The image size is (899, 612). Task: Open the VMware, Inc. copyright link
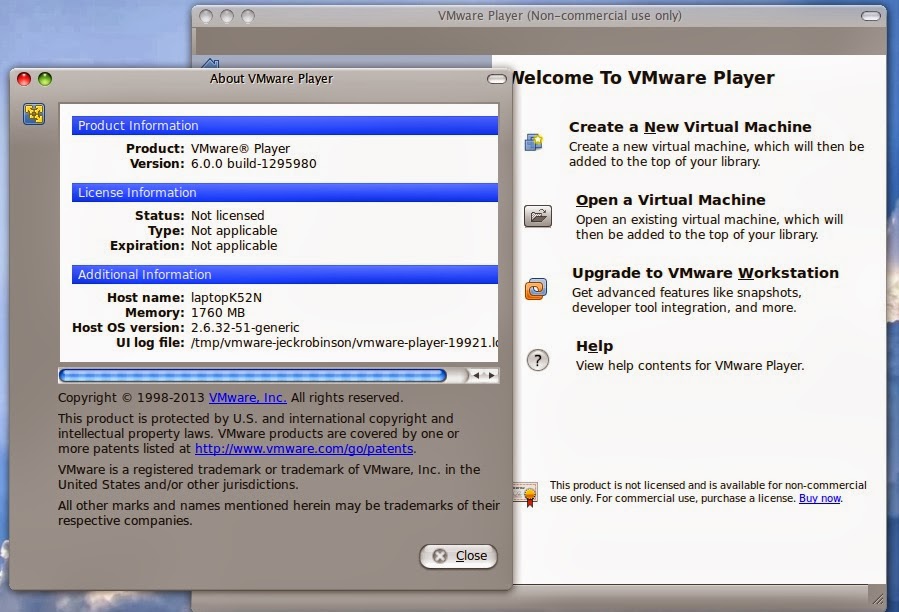coord(247,397)
